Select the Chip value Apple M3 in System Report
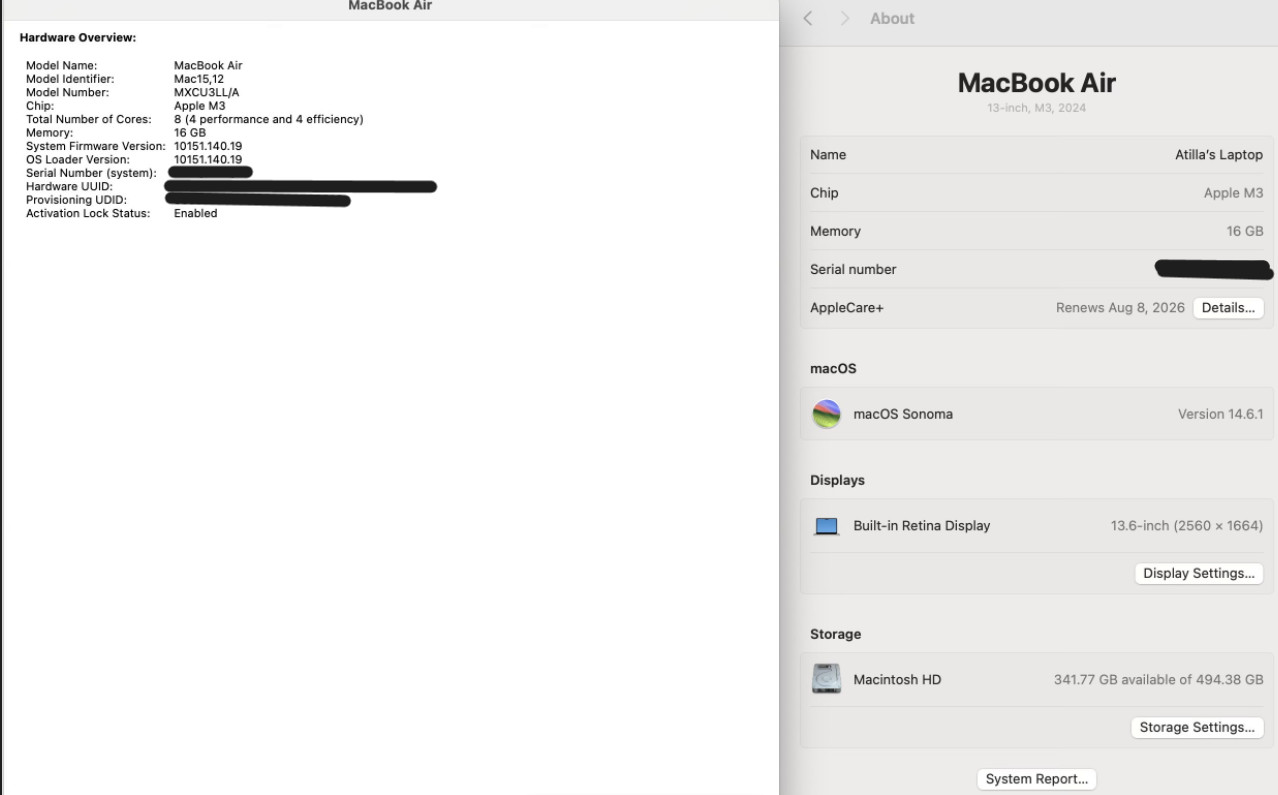This screenshot has height=795, width=1278. (x=199, y=105)
